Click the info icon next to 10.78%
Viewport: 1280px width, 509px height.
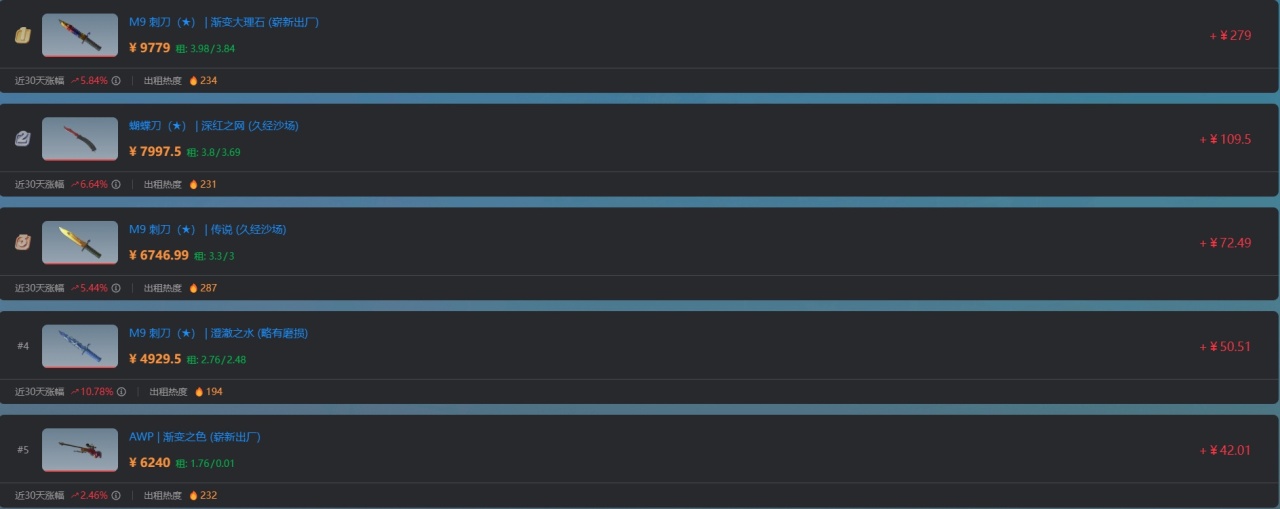(121, 392)
